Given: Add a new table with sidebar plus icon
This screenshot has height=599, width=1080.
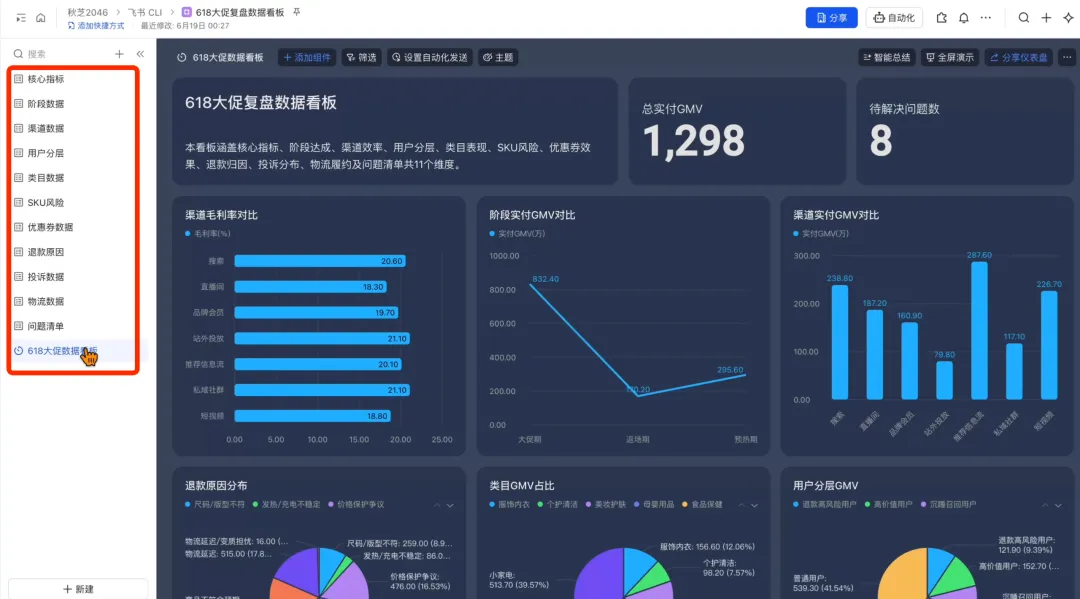Looking at the screenshot, I should click(119, 54).
